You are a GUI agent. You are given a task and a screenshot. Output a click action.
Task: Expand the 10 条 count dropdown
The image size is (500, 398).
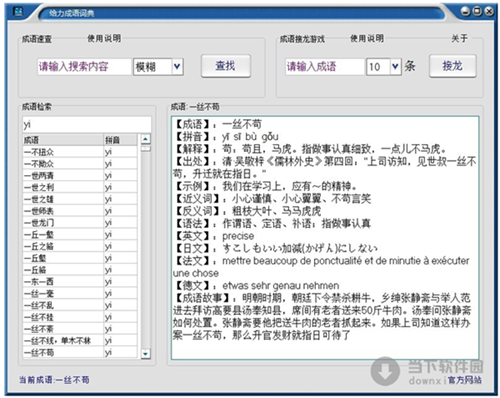(395, 67)
